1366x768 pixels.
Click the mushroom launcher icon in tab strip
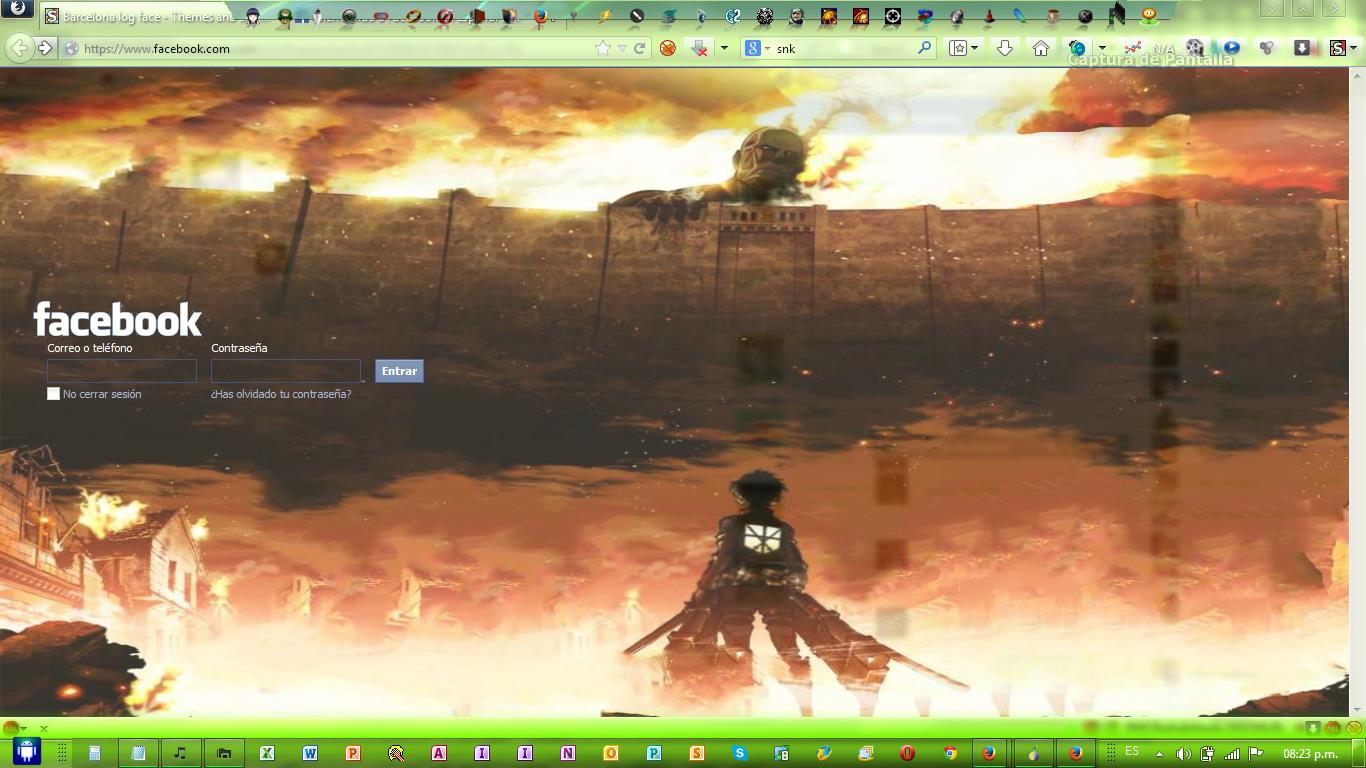pos(285,16)
